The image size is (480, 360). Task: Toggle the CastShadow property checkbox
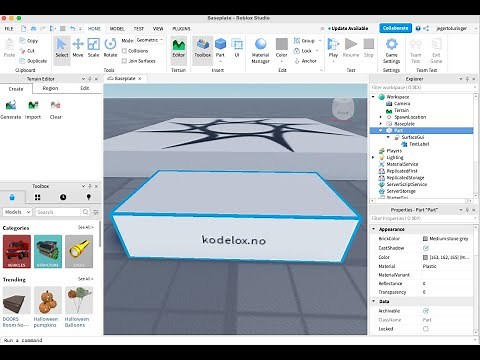click(x=426, y=248)
